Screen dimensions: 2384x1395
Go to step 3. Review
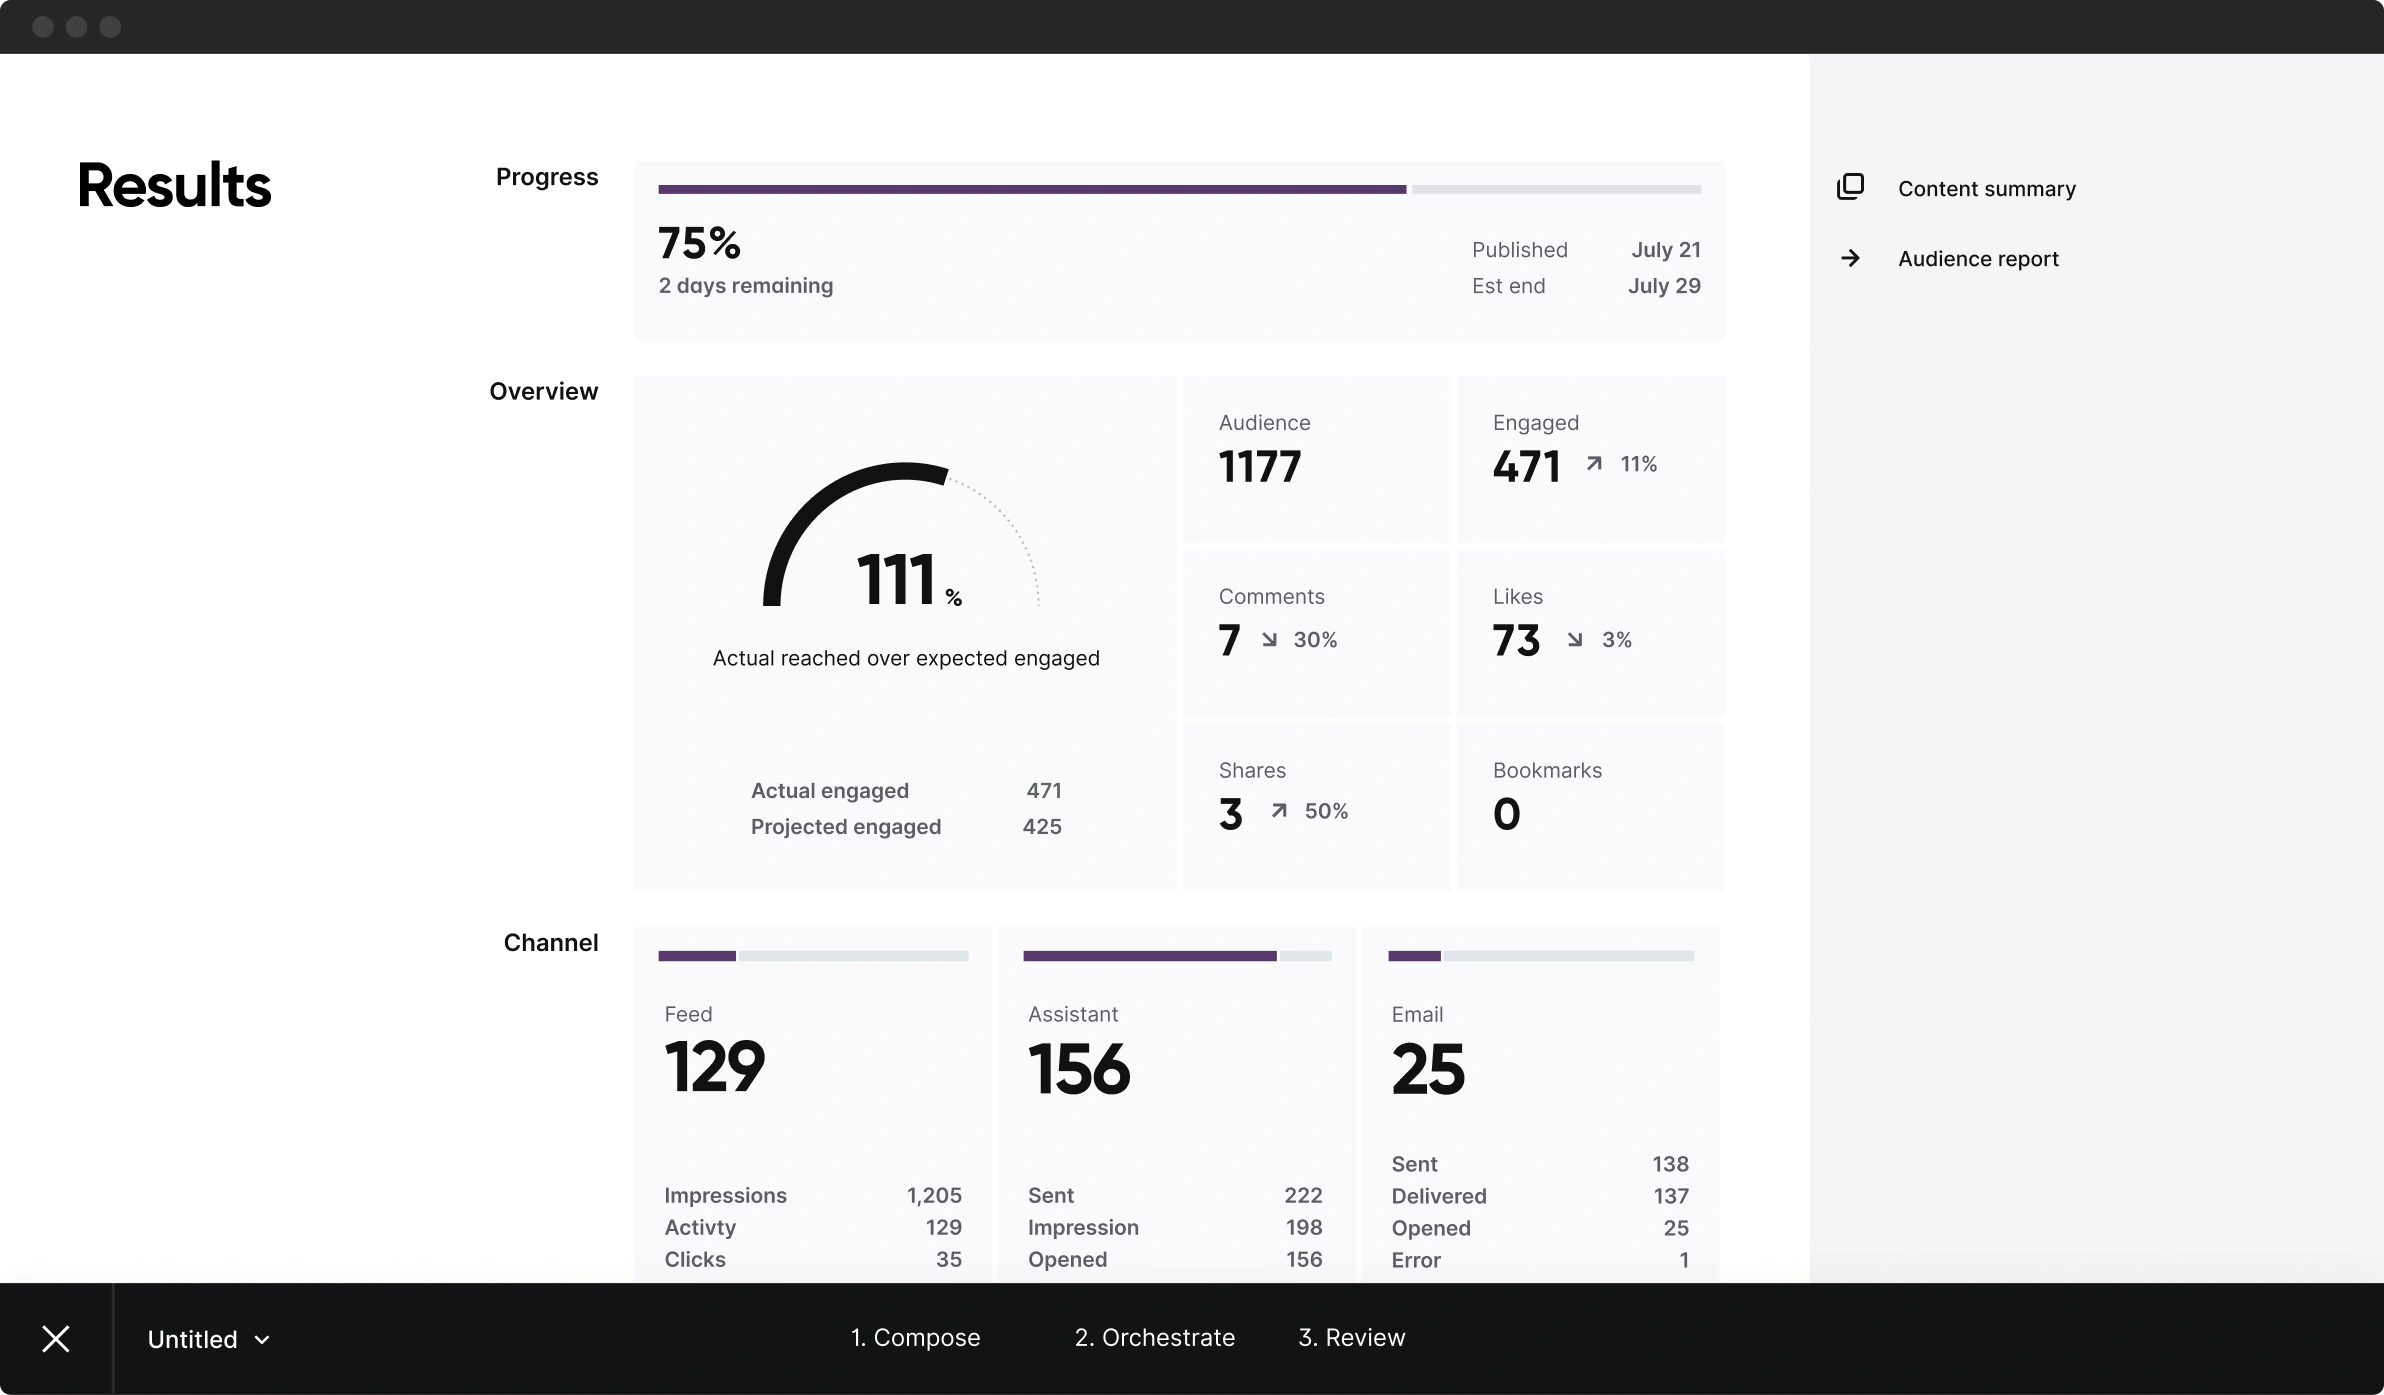(x=1351, y=1337)
